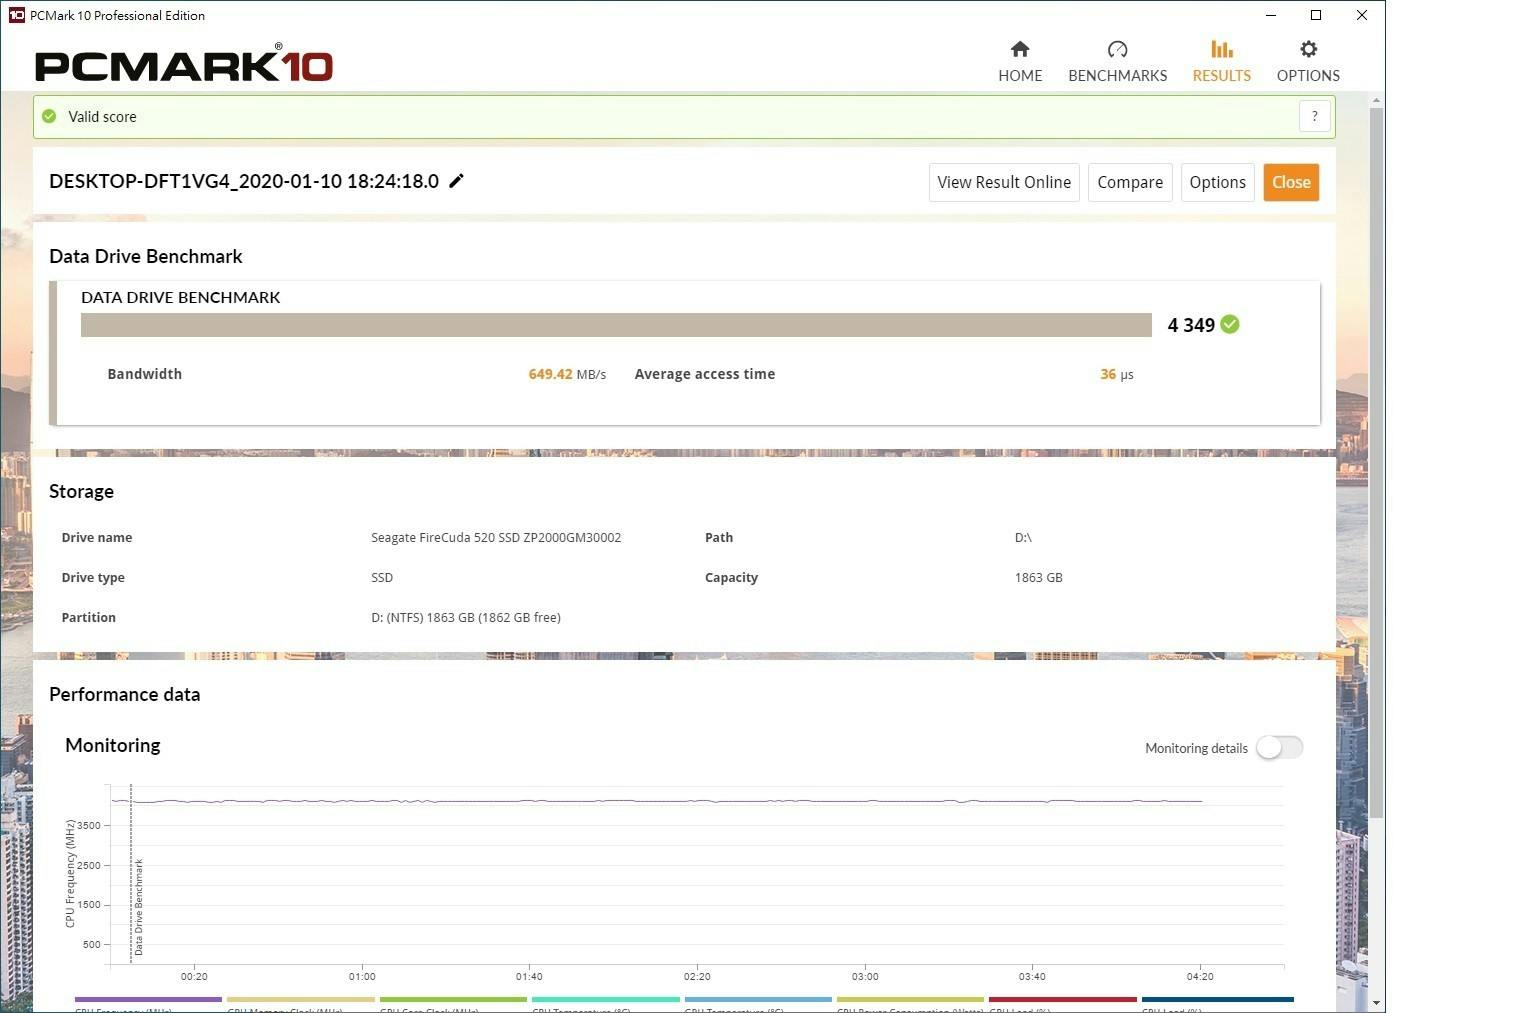Viewport: 1536px width, 1013px height.
Task: Open the Options gear icon
Action: [x=1308, y=49]
